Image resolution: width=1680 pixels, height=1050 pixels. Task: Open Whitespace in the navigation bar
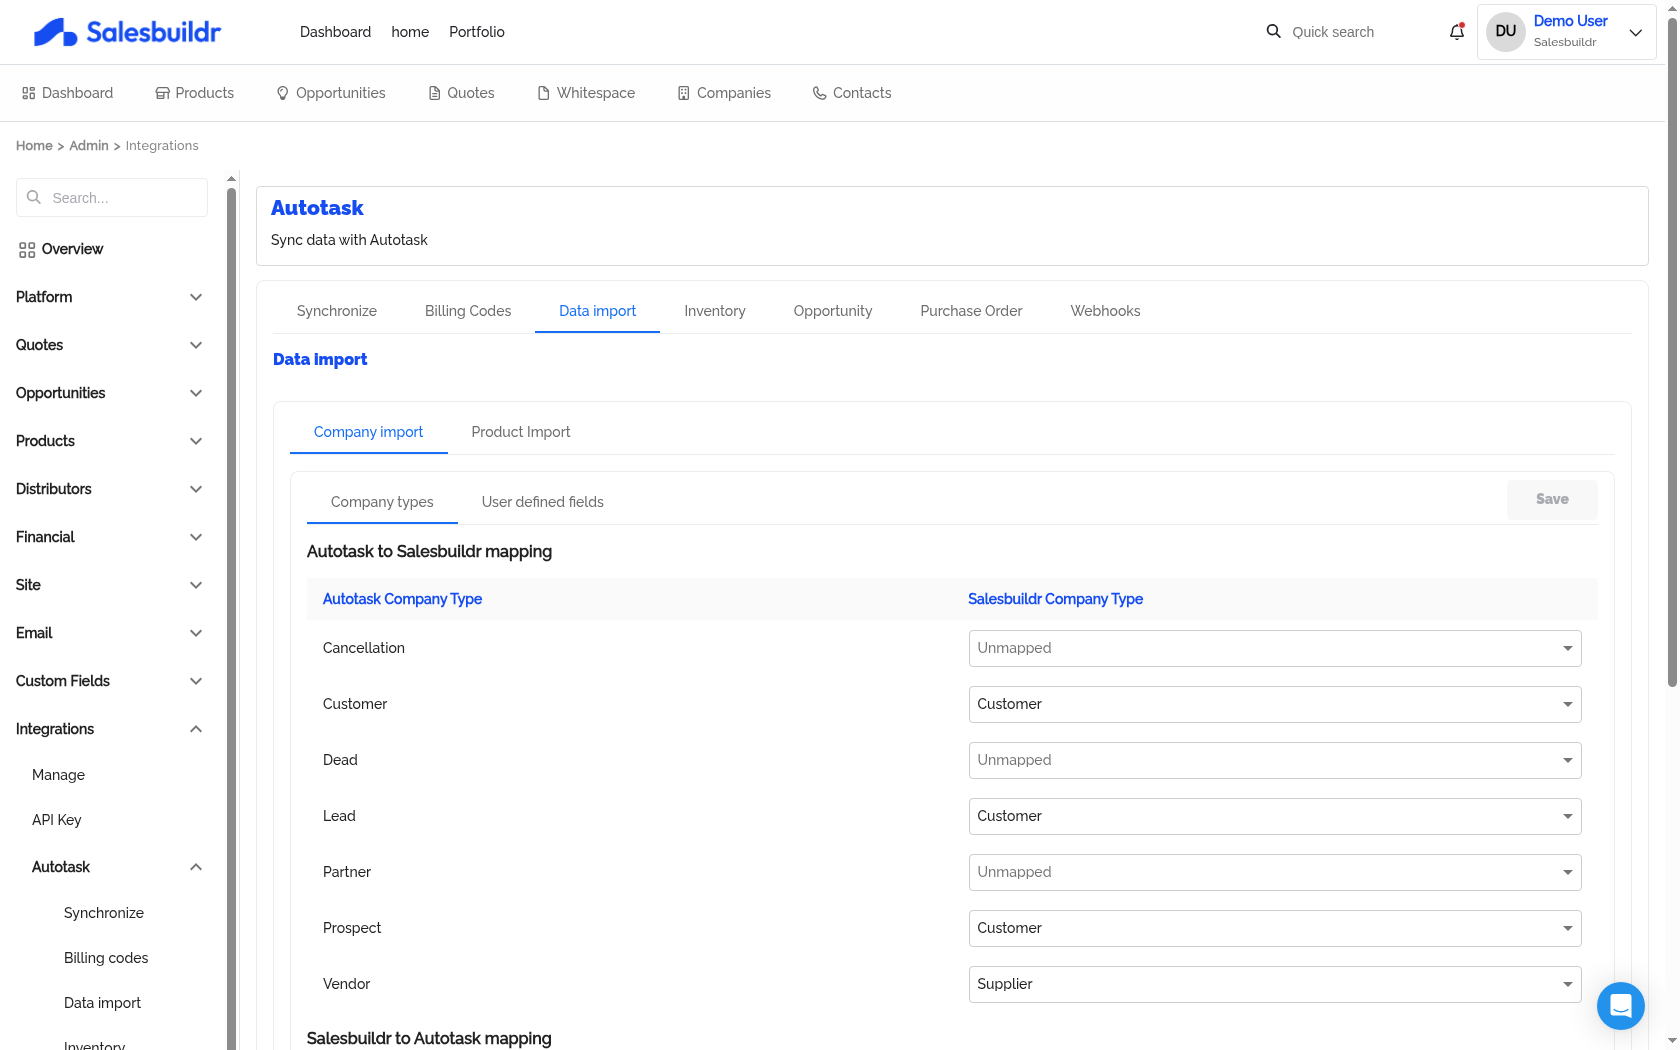[x=586, y=93]
